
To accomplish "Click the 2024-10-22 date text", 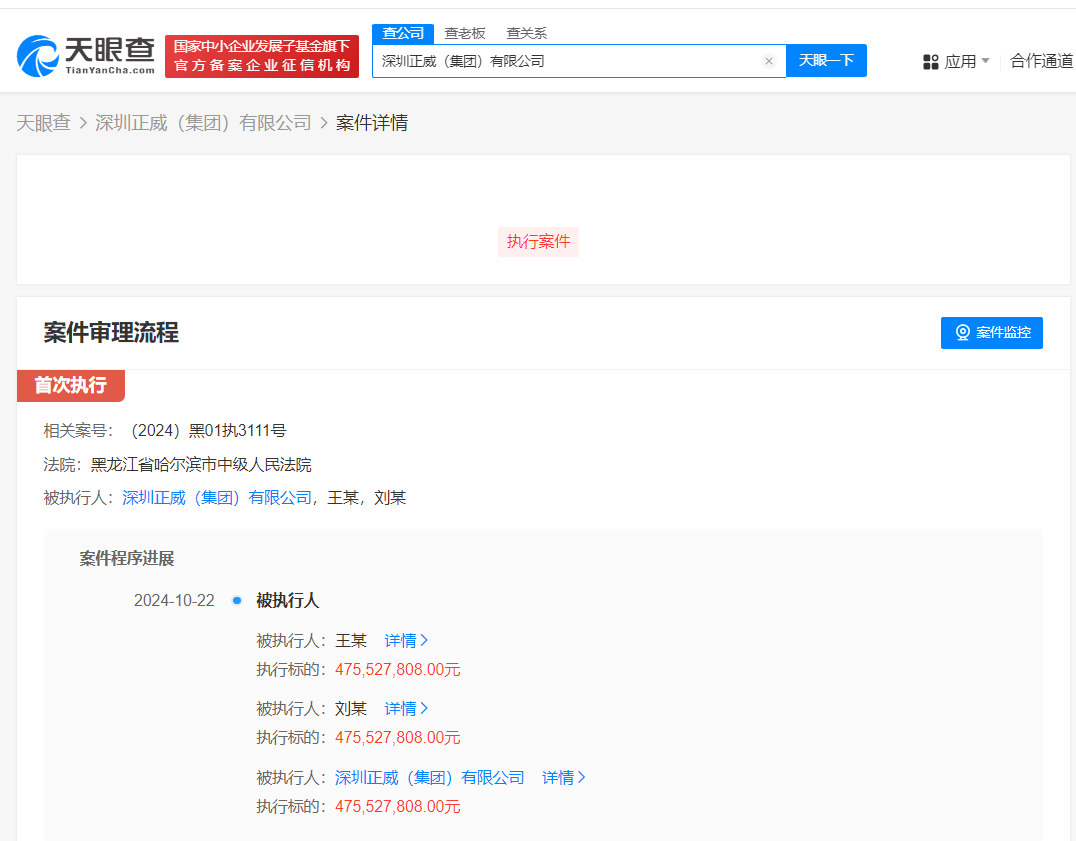I will (x=174, y=601).
